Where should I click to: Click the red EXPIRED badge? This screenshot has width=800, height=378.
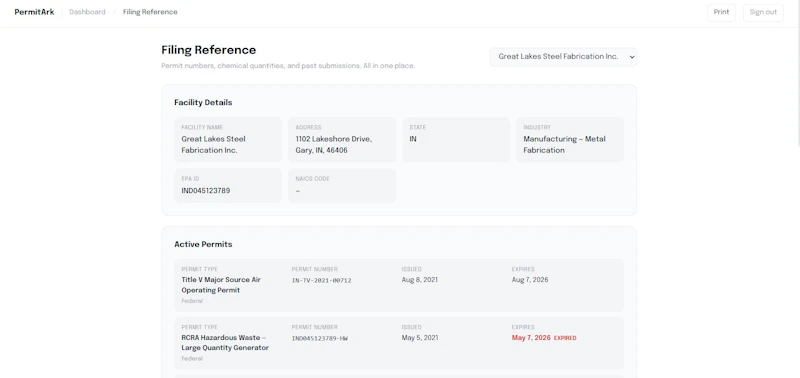565,338
